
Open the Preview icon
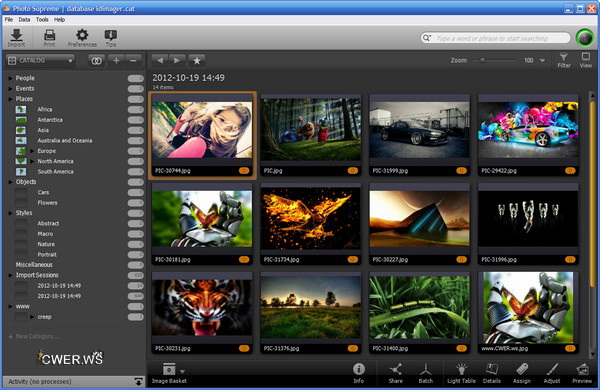pyautogui.click(x=582, y=369)
